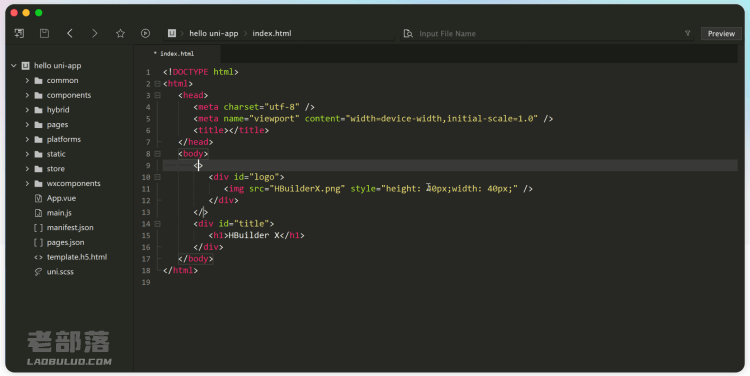Expand the components folder chevron
The height and width of the screenshot is (376, 750).
click(x=27, y=95)
